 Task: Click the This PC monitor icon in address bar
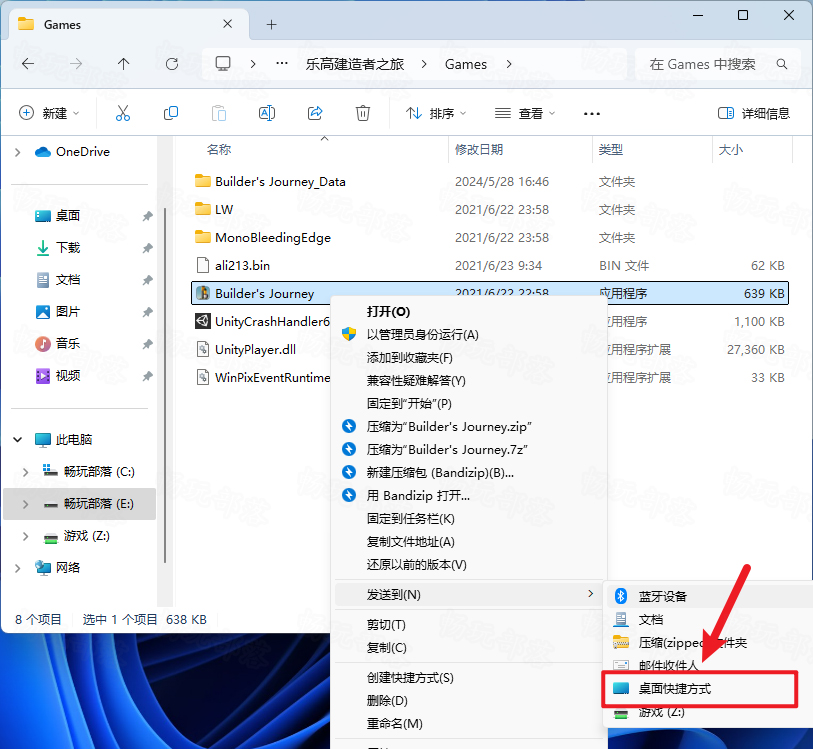(x=223, y=64)
